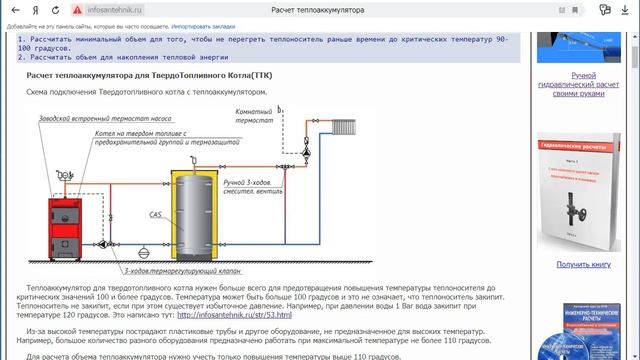Click the diagram label Комнатный термостат
The image size is (640, 360).
tap(254, 116)
